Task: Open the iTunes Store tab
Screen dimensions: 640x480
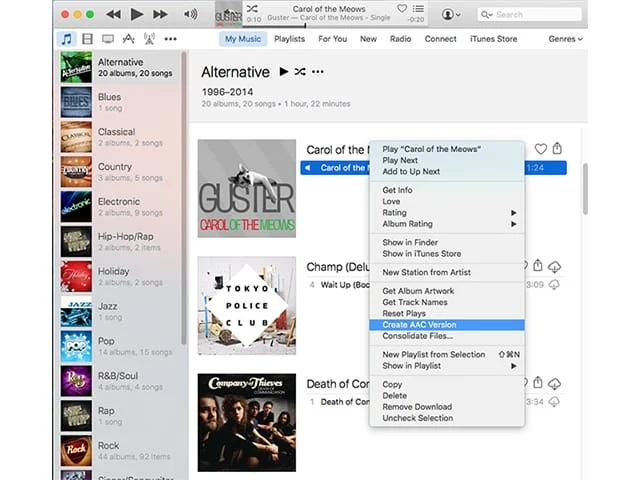Action: [493, 39]
